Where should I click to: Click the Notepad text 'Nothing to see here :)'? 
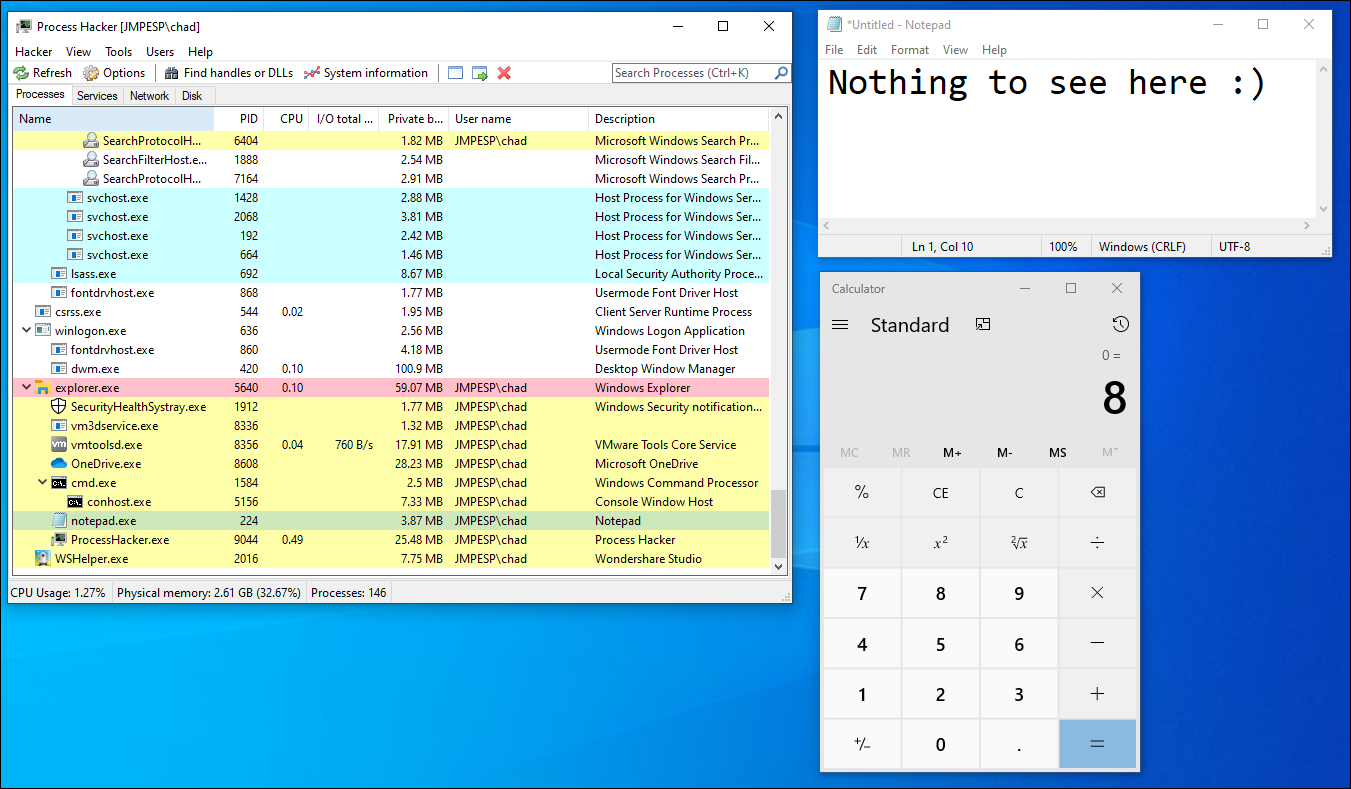pyautogui.click(x=1047, y=82)
